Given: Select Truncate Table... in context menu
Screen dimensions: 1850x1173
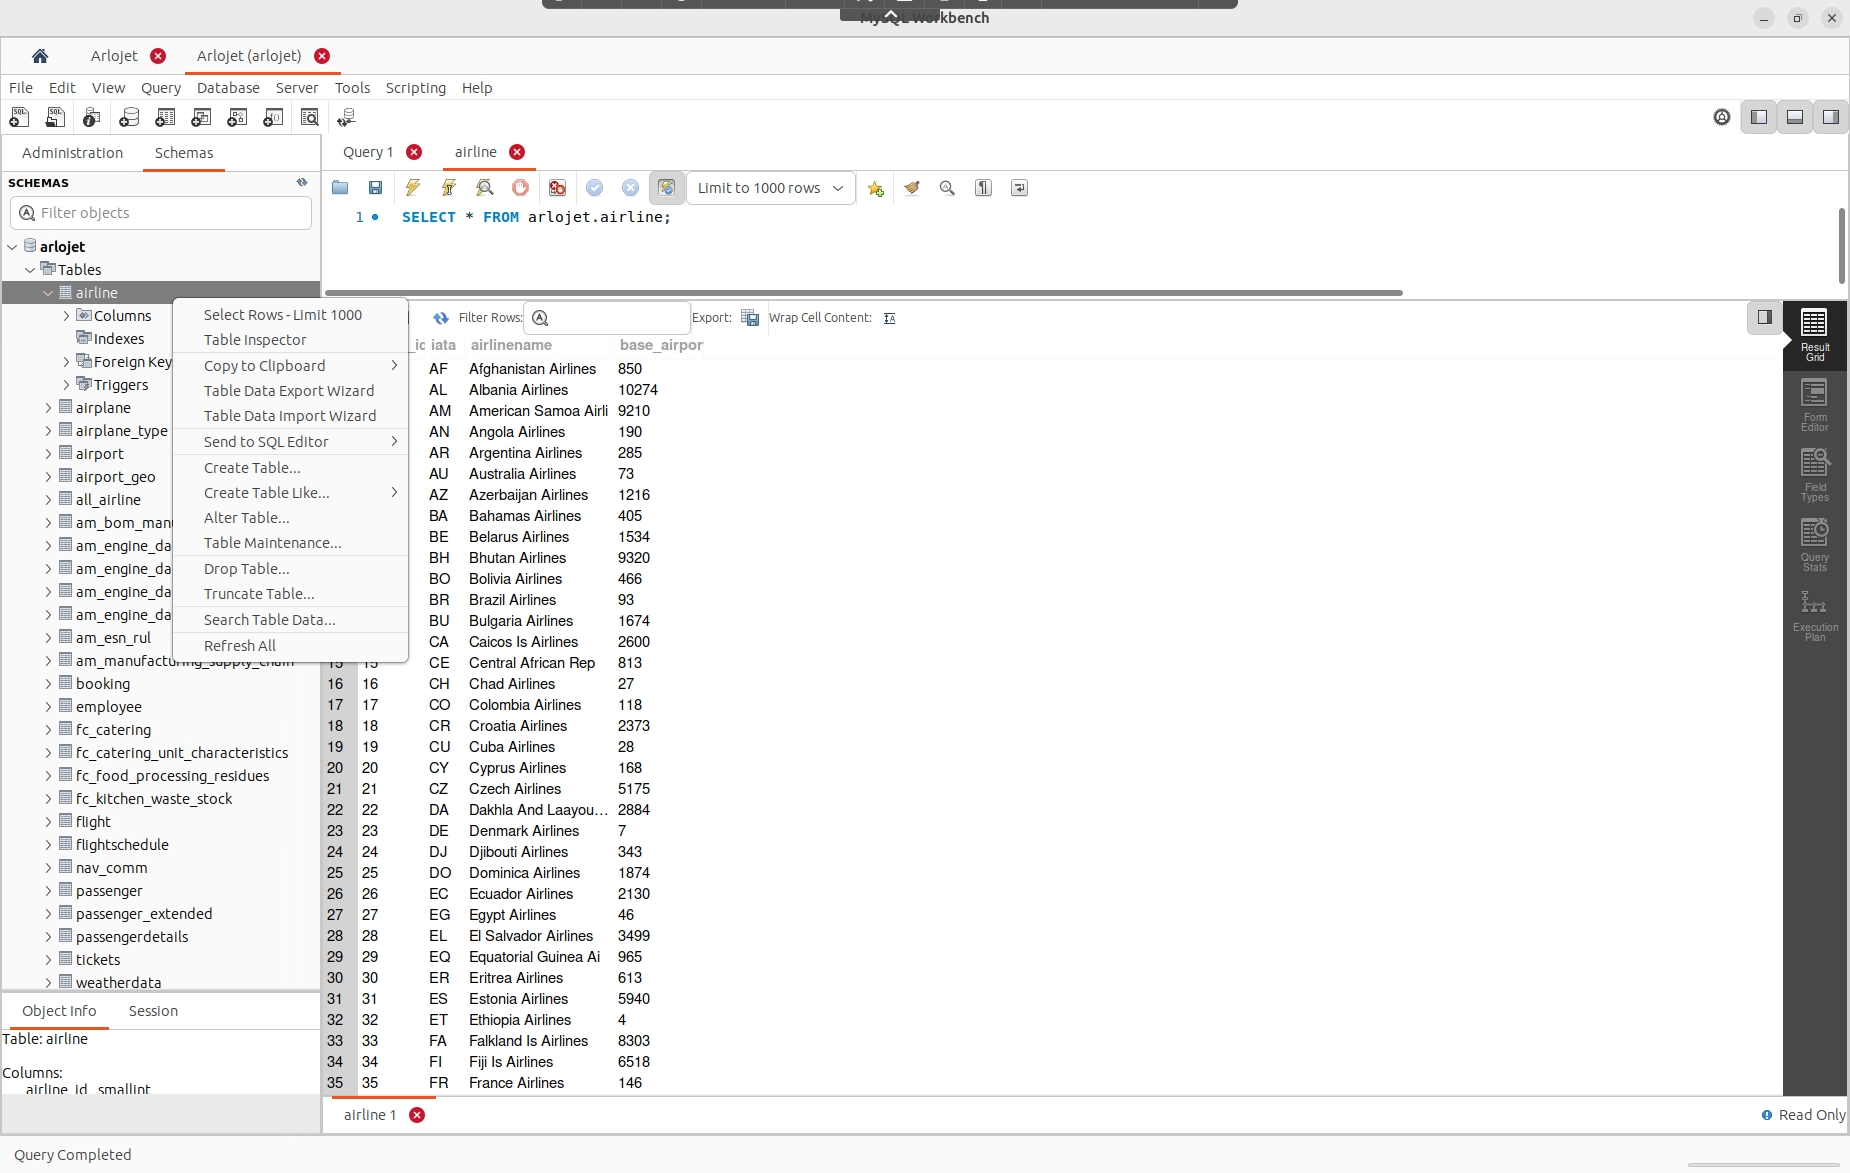Looking at the screenshot, I should [259, 594].
